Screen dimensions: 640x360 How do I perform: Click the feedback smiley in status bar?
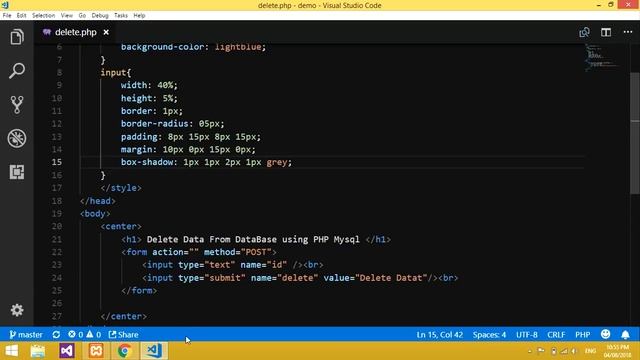point(605,334)
